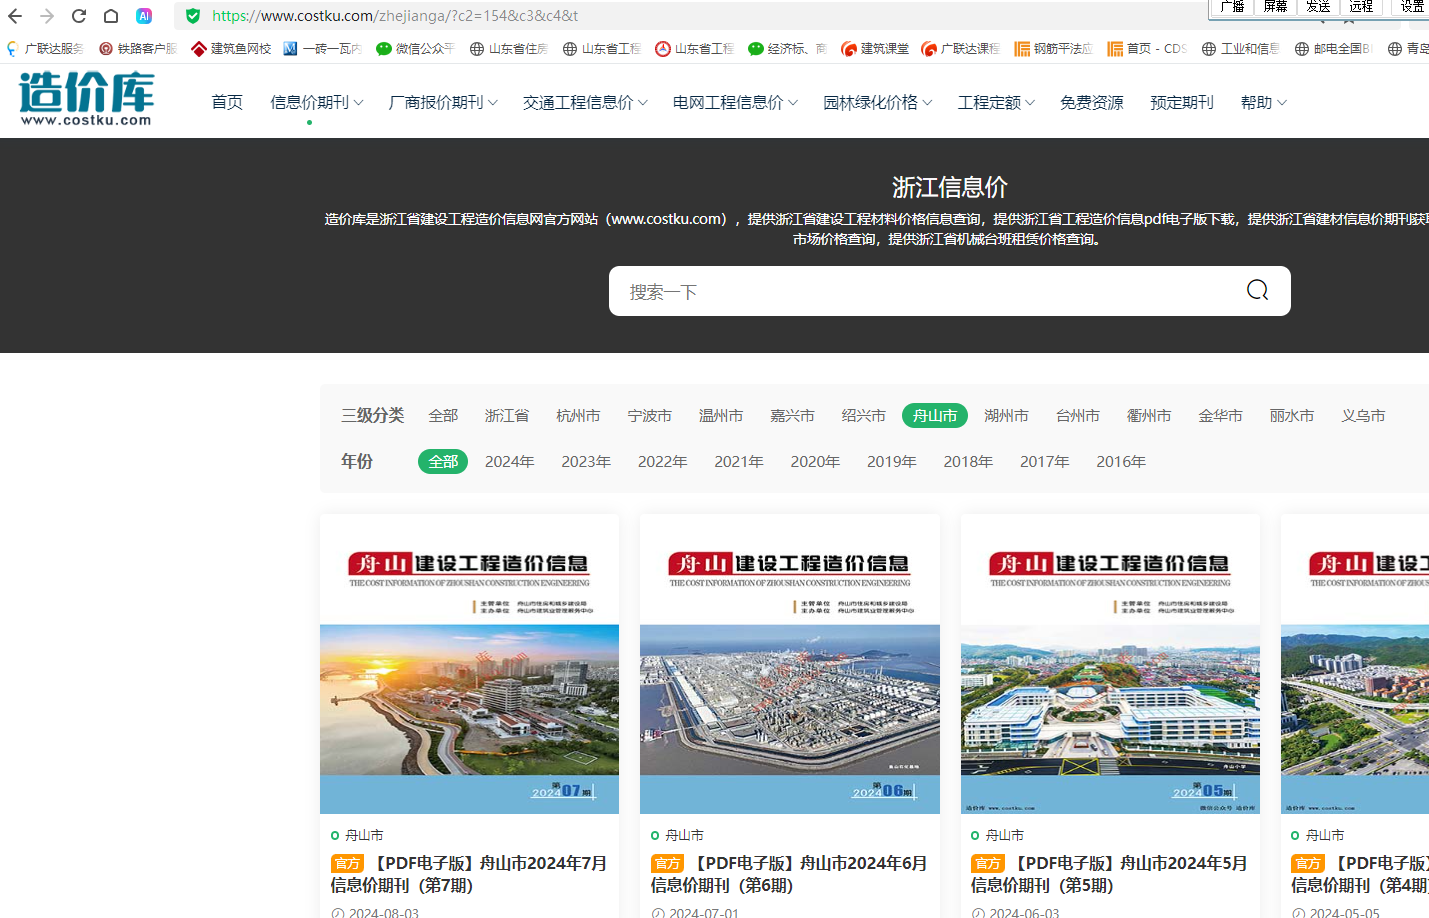Screen dimensions: 1429x918
Task: Expand the 园林绿化价格 dropdown menu
Action: [878, 102]
